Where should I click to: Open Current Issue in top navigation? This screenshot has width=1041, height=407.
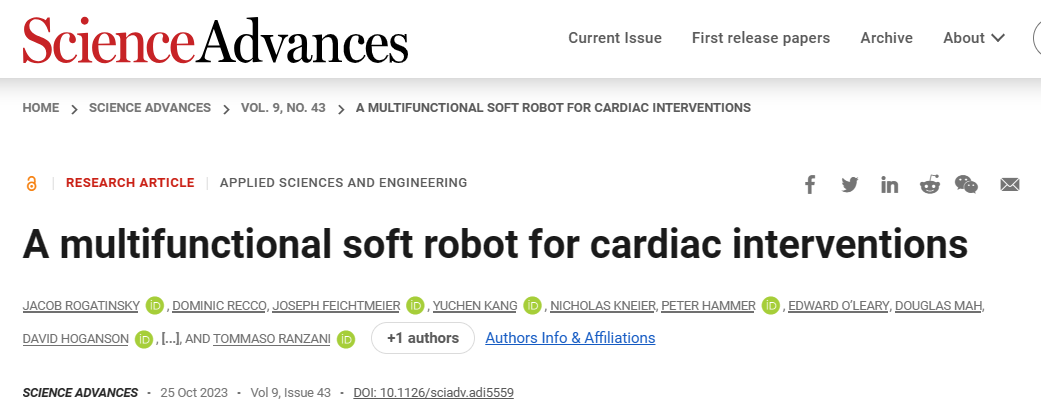[x=615, y=38]
